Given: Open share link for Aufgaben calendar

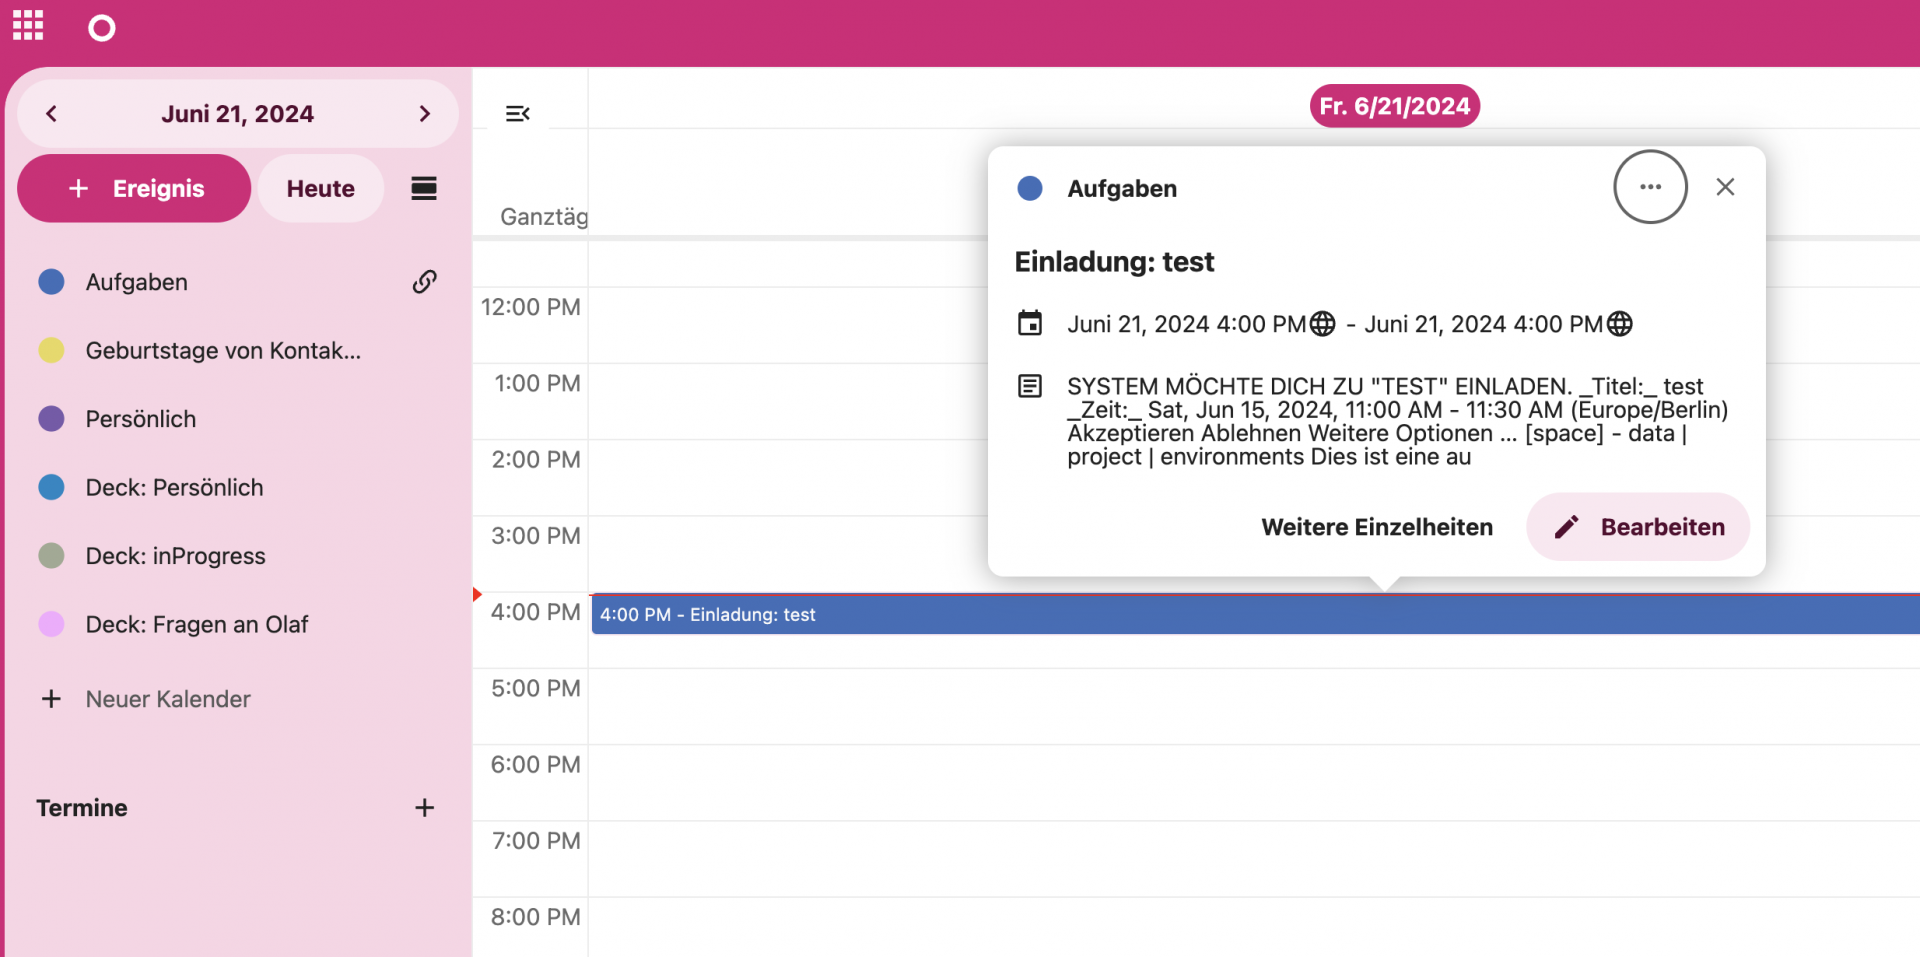Looking at the screenshot, I should click(424, 282).
